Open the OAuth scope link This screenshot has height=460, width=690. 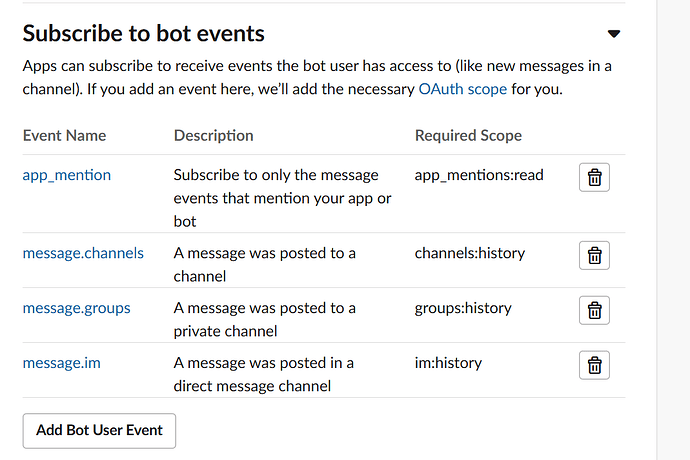pyautogui.click(x=462, y=89)
